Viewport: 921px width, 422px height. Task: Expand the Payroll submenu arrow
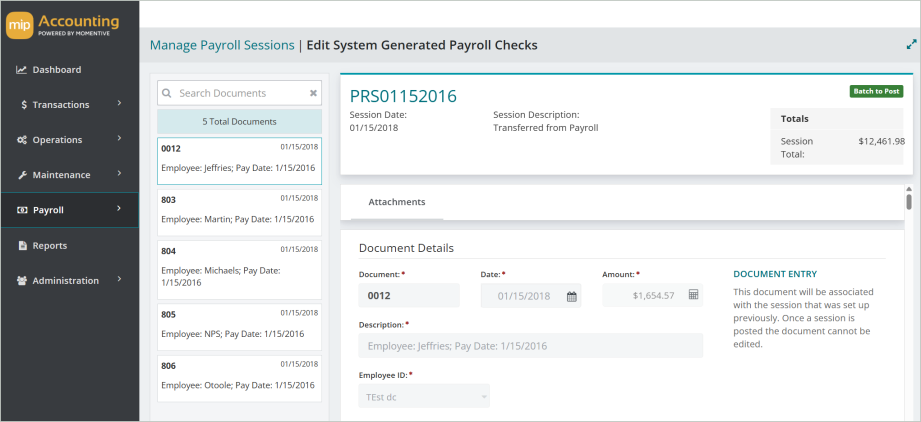click(119, 209)
